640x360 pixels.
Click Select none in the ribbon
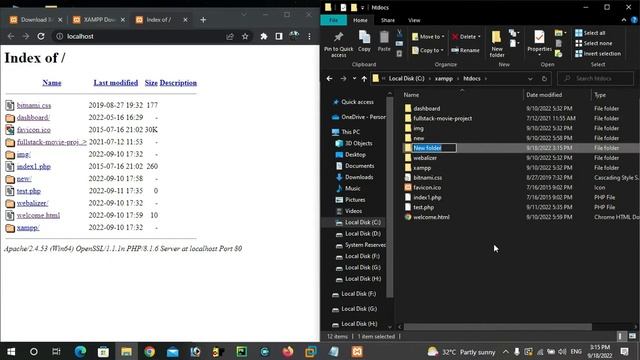(x=593, y=43)
